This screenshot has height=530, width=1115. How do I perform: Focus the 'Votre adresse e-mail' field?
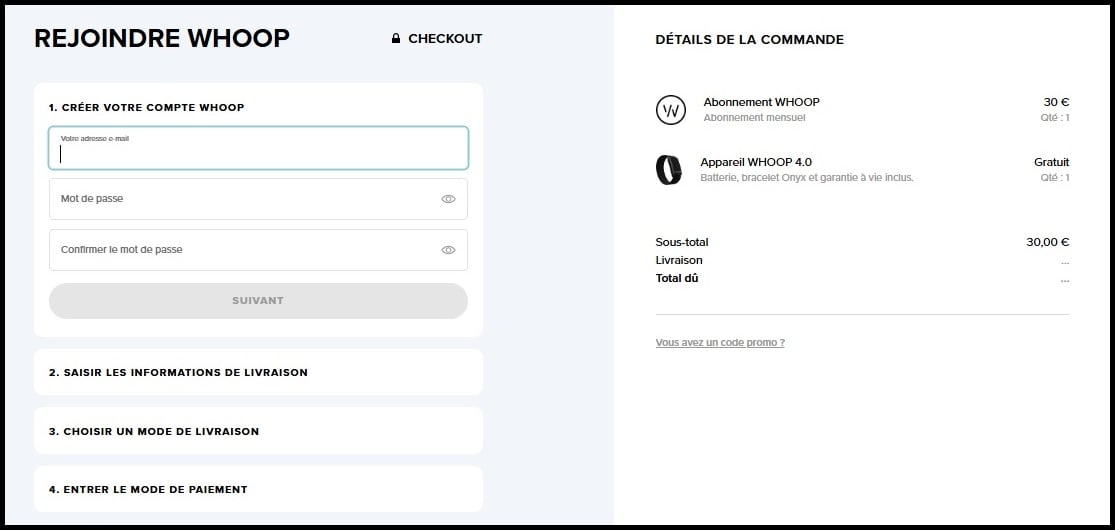258,153
